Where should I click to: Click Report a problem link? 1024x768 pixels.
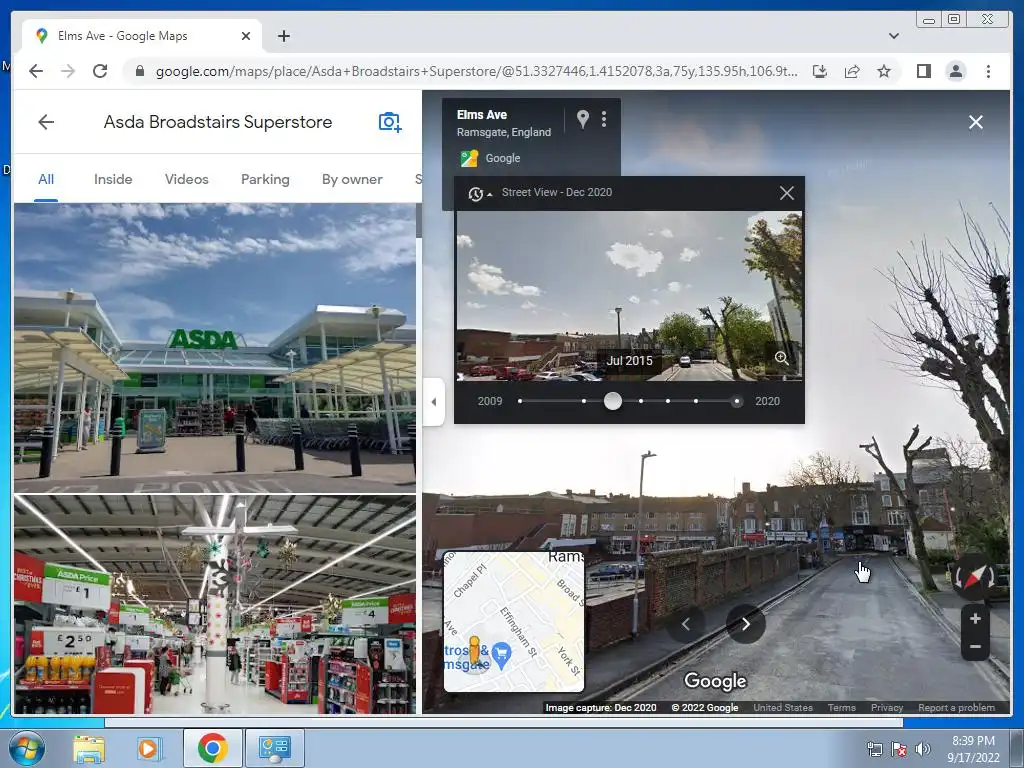956,707
